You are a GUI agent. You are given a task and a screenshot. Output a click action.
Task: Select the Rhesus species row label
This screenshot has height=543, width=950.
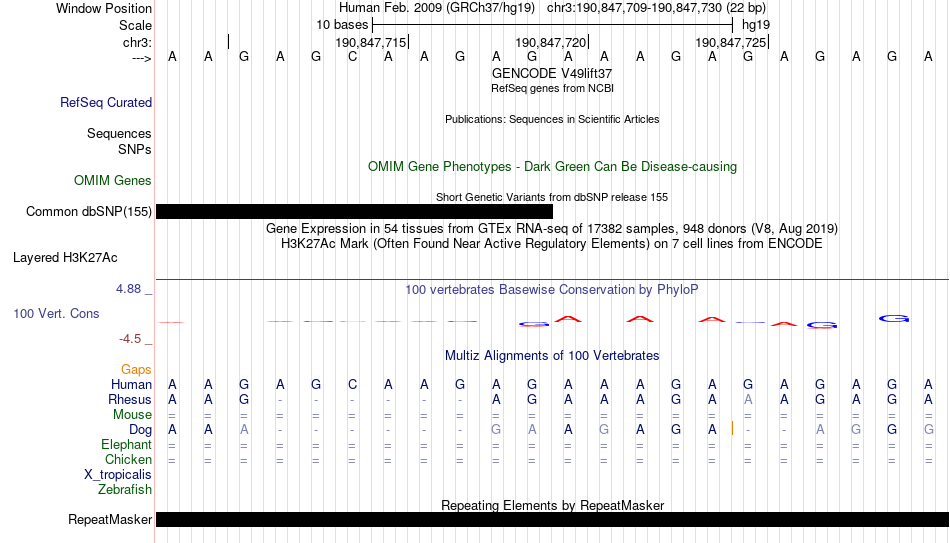point(130,399)
